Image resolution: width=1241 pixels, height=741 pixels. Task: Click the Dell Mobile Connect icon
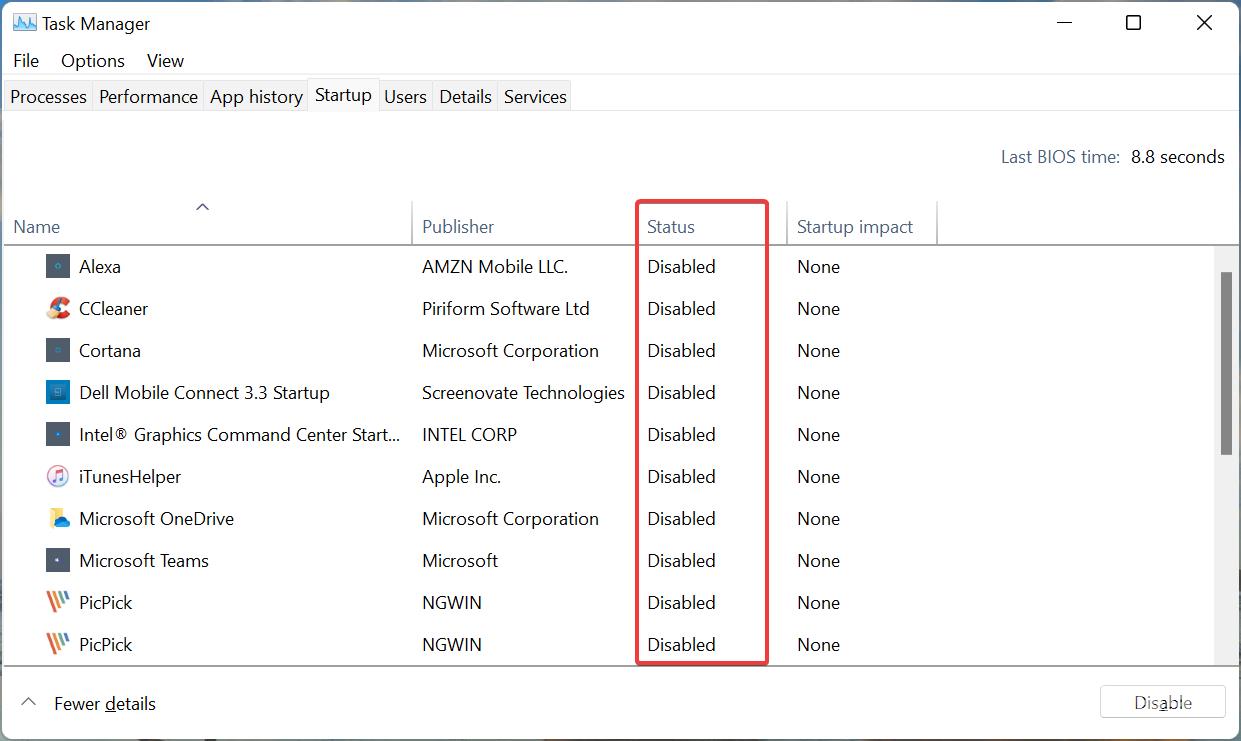58,393
